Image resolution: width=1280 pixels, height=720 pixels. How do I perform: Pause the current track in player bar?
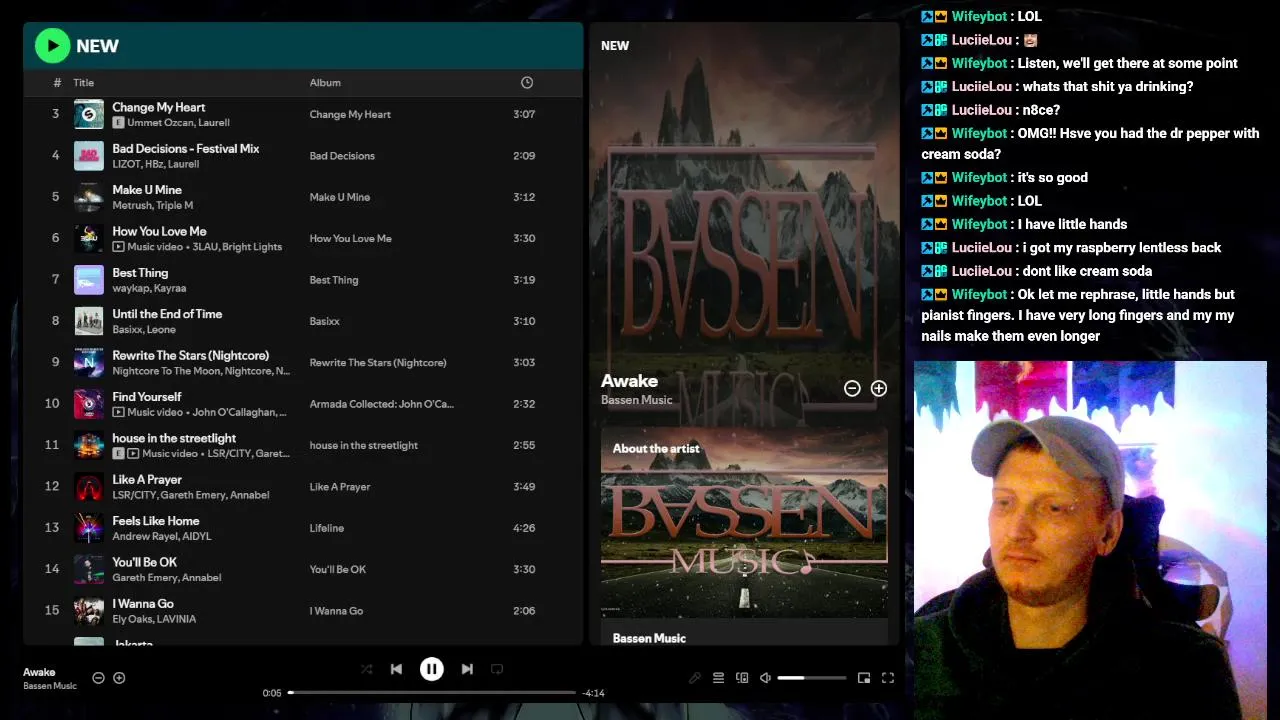tap(432, 669)
